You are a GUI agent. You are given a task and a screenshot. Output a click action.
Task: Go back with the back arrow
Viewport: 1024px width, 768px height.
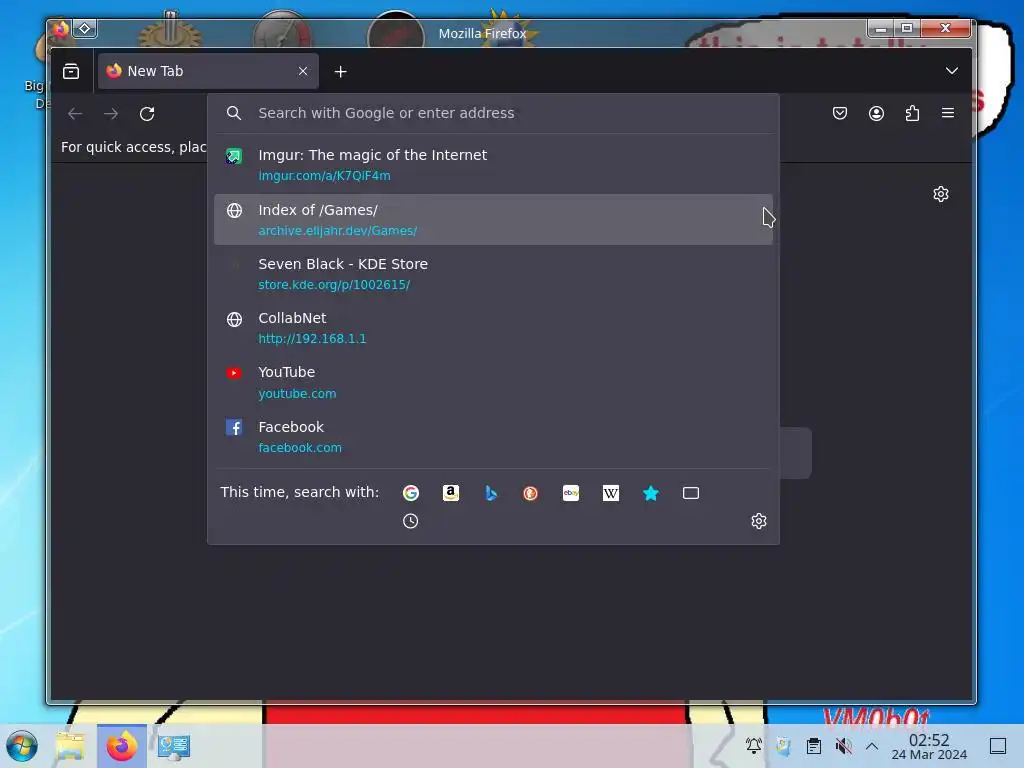tap(75, 114)
